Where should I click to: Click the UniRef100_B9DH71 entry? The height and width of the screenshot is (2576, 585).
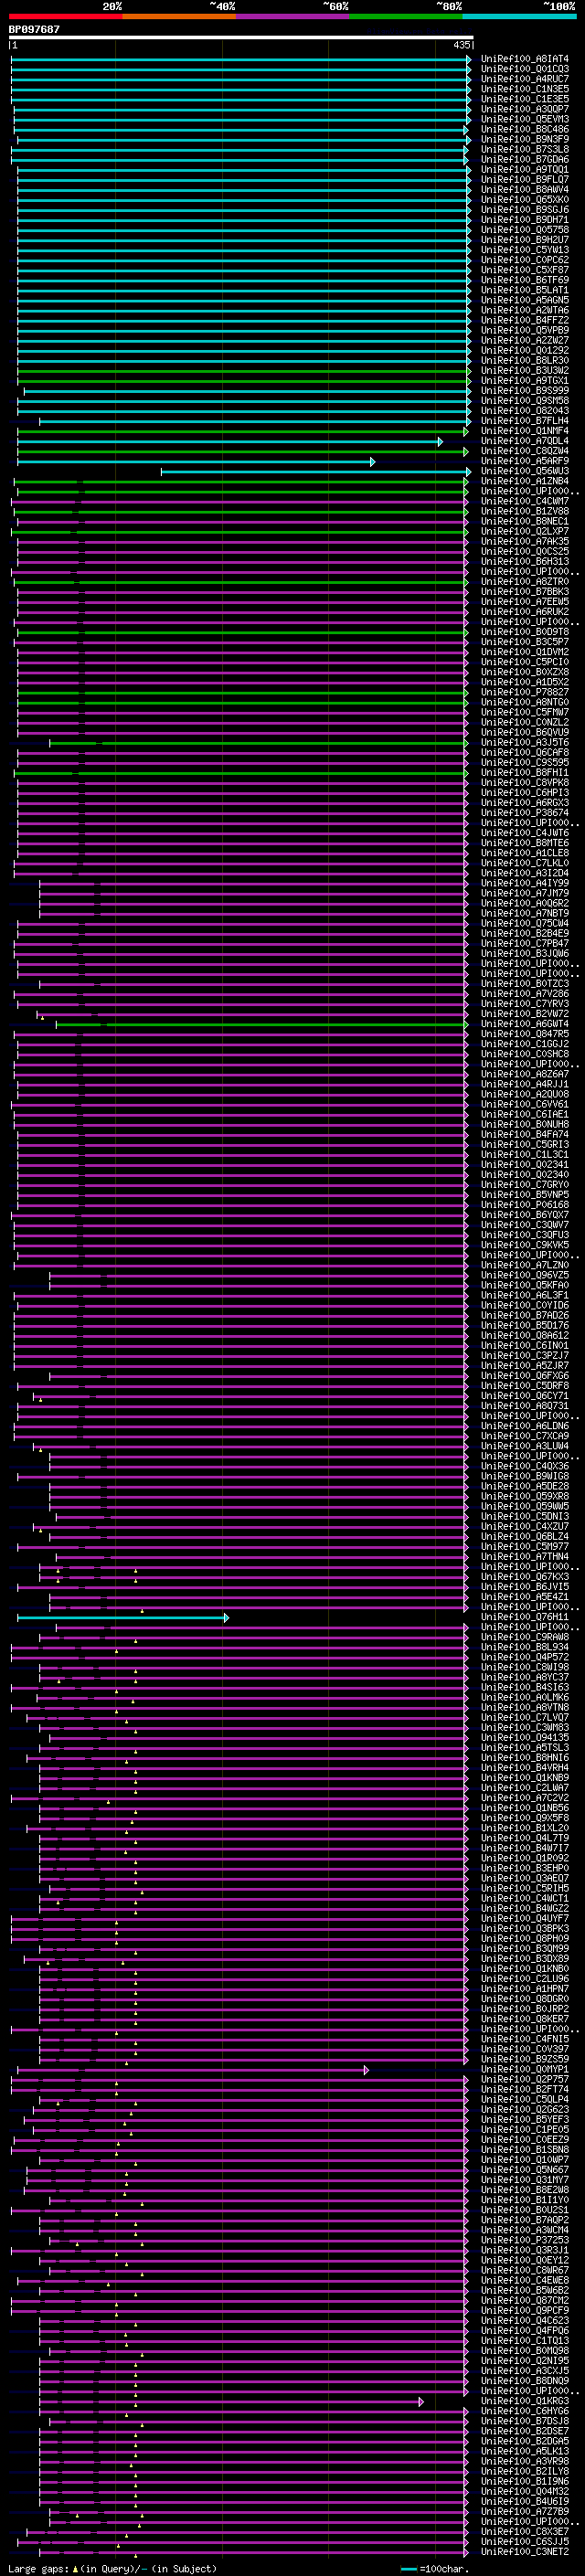pos(525,219)
